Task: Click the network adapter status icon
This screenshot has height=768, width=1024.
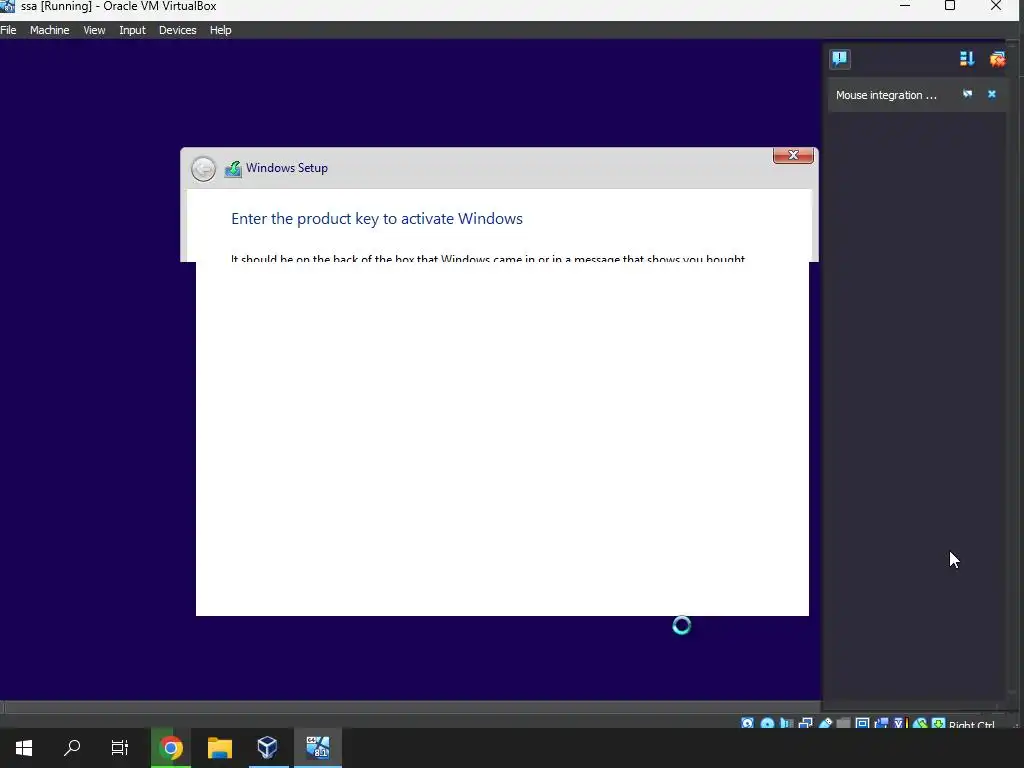Action: 806,724
